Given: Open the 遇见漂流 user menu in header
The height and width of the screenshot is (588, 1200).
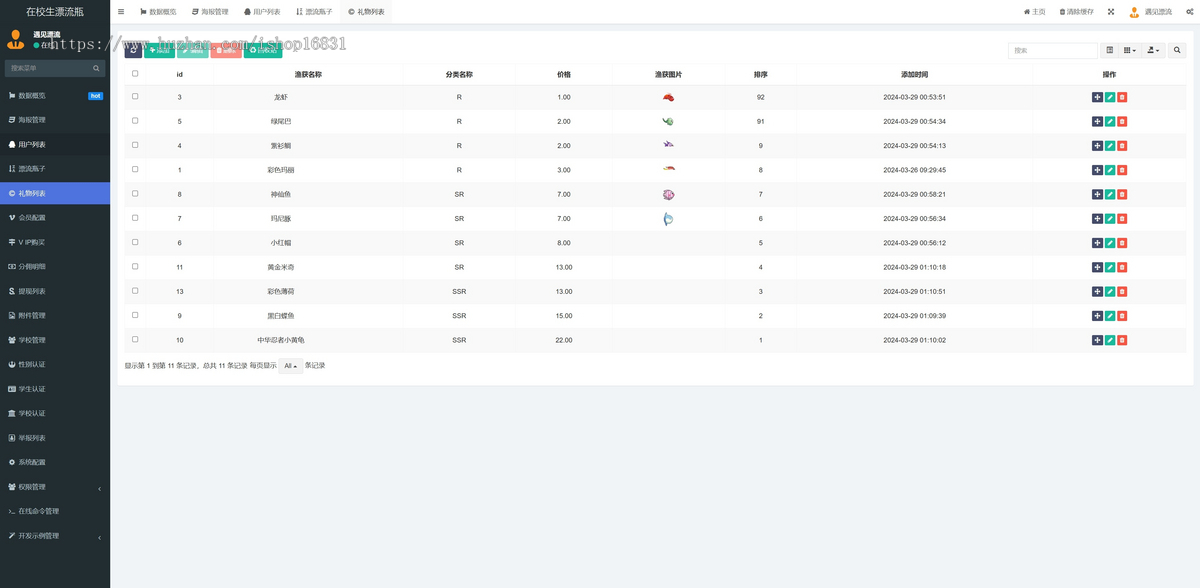Looking at the screenshot, I should tap(1150, 12).
